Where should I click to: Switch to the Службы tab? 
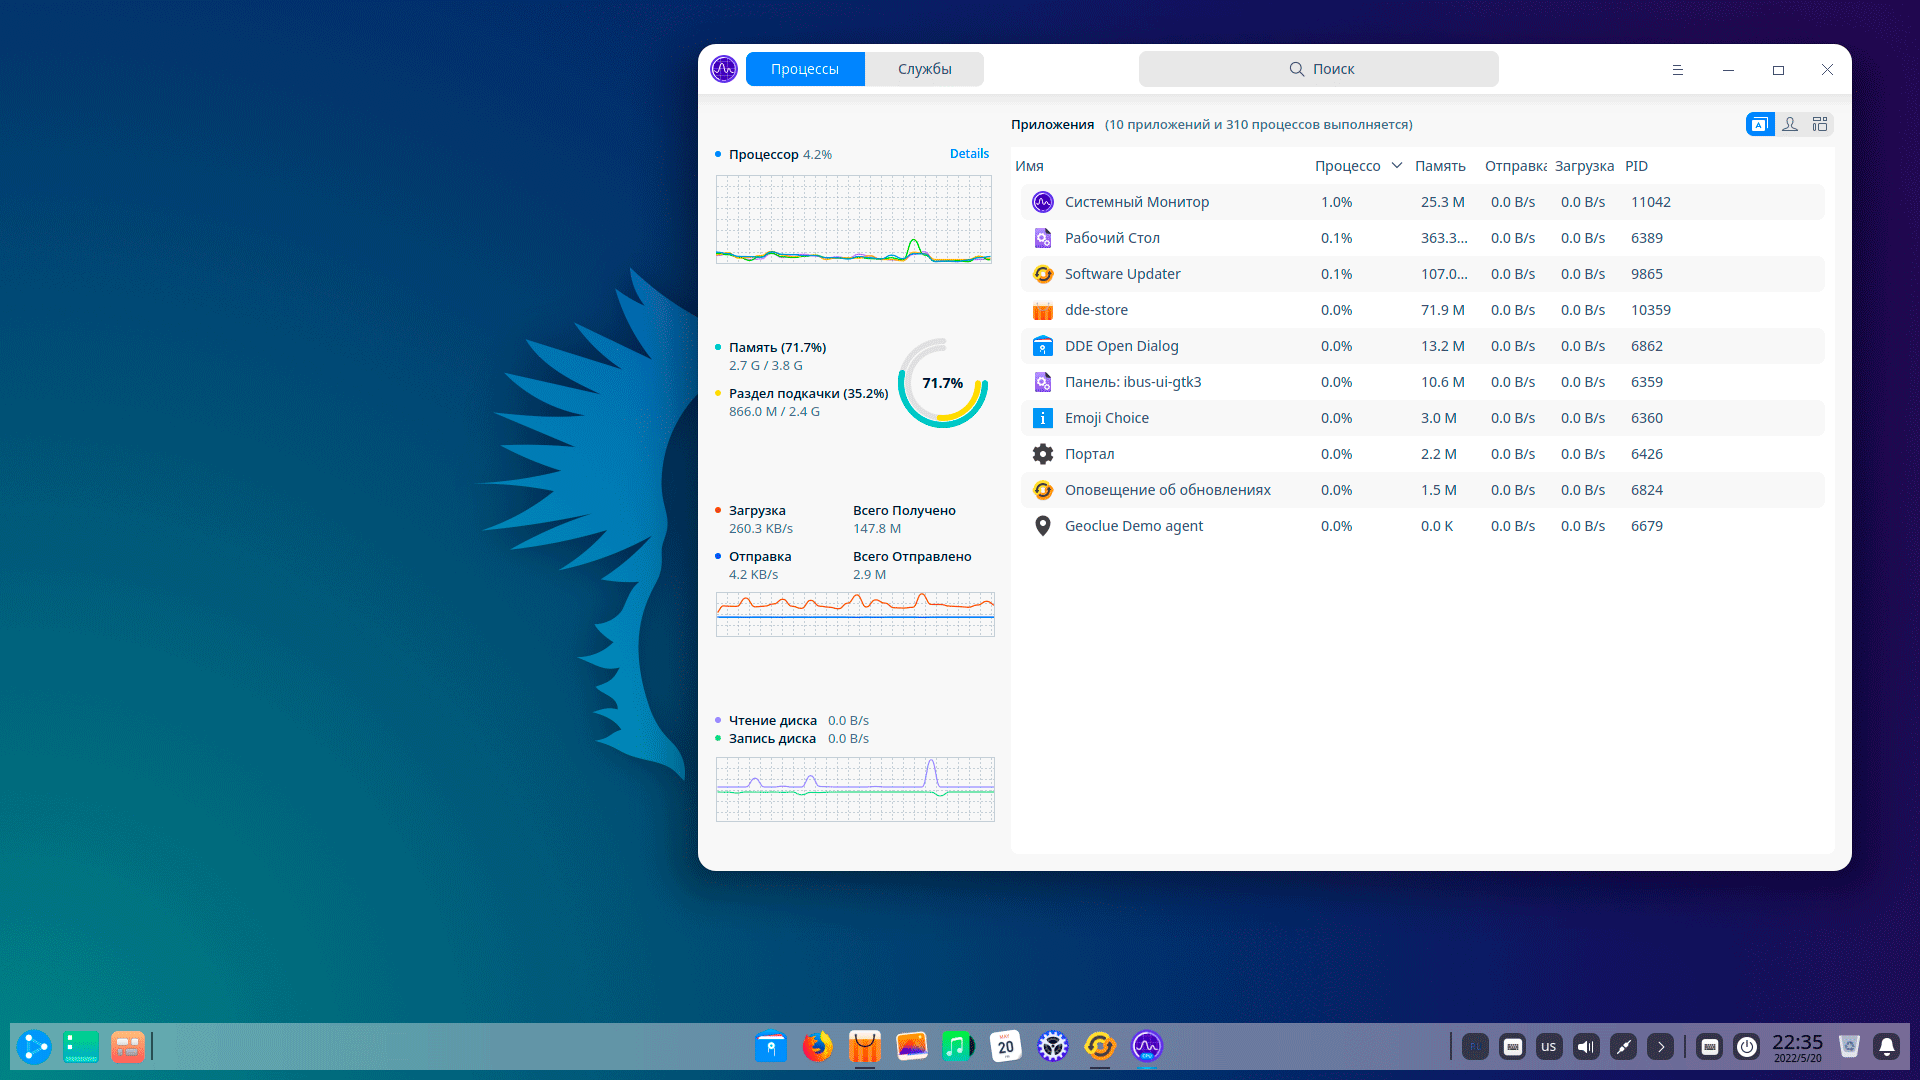[924, 69]
